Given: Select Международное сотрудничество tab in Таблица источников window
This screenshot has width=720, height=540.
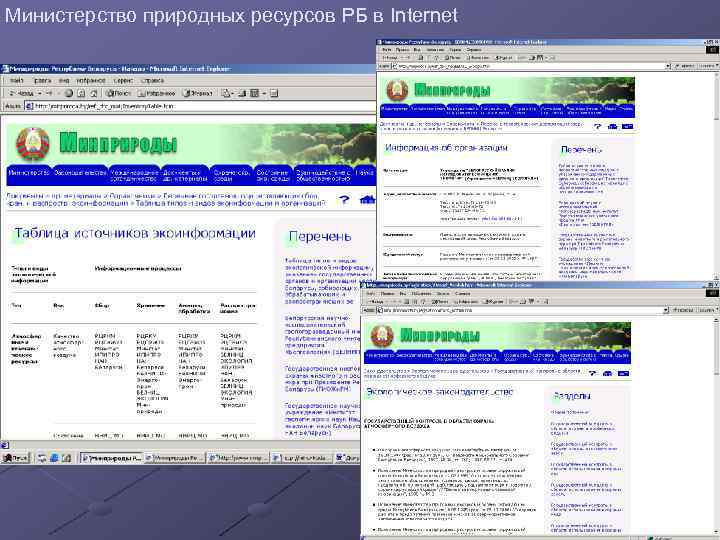Looking at the screenshot, I should click(x=135, y=175).
